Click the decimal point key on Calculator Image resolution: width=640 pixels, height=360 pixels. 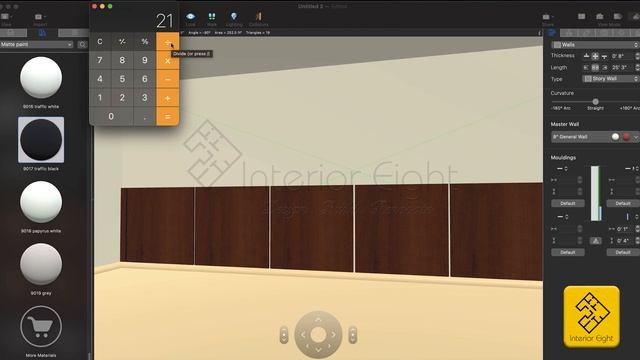click(144, 117)
